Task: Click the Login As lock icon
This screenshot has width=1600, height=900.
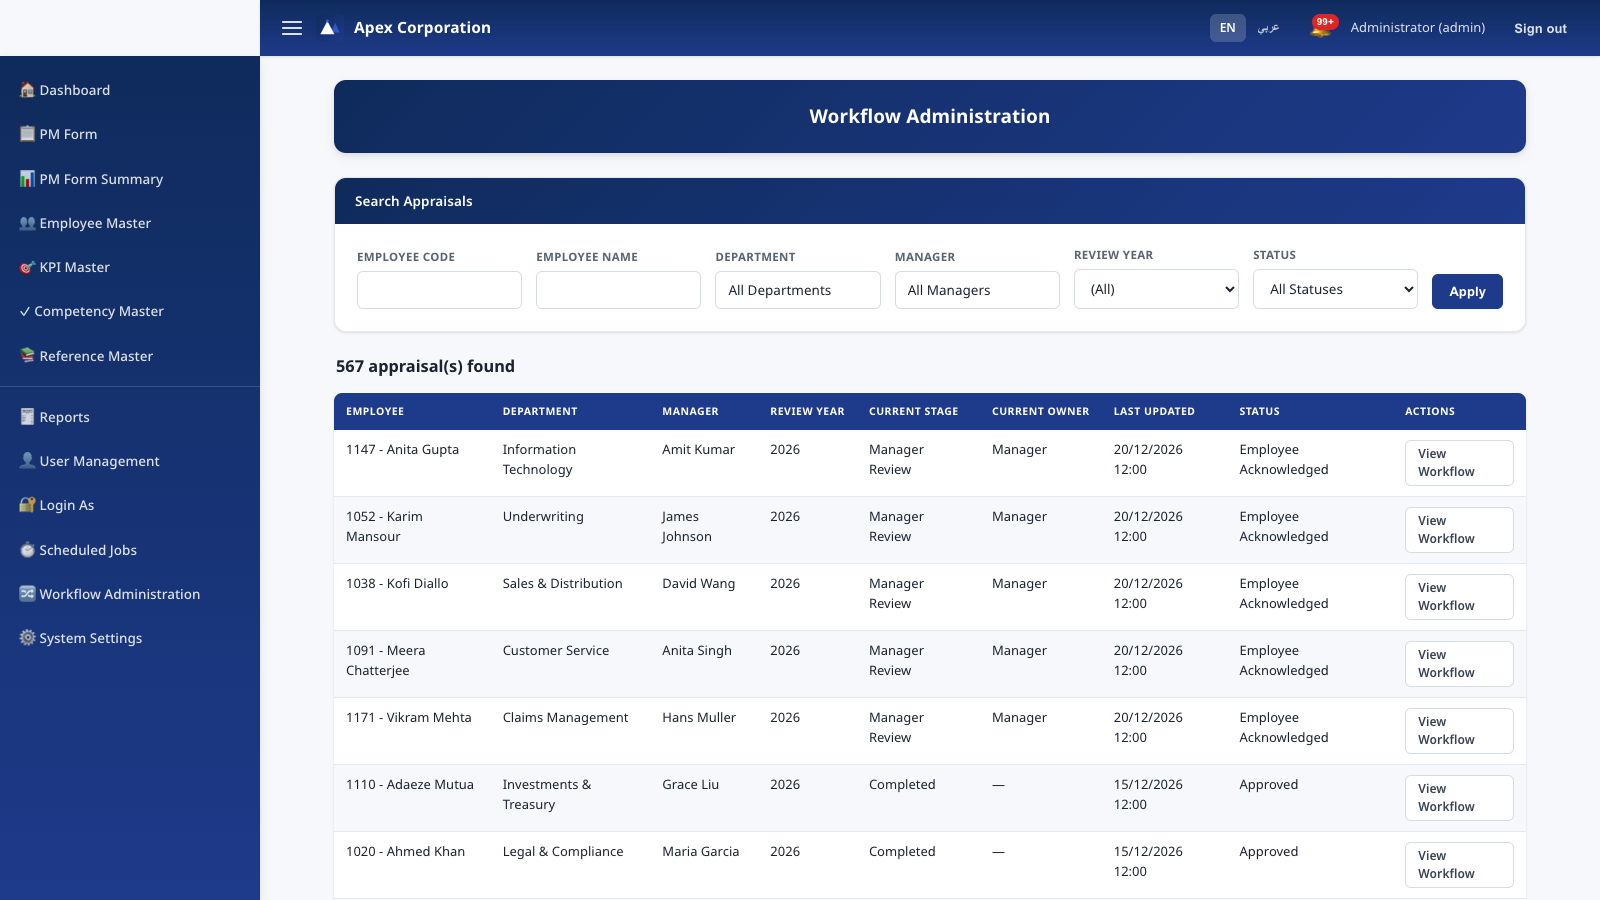Action: [x=27, y=505]
